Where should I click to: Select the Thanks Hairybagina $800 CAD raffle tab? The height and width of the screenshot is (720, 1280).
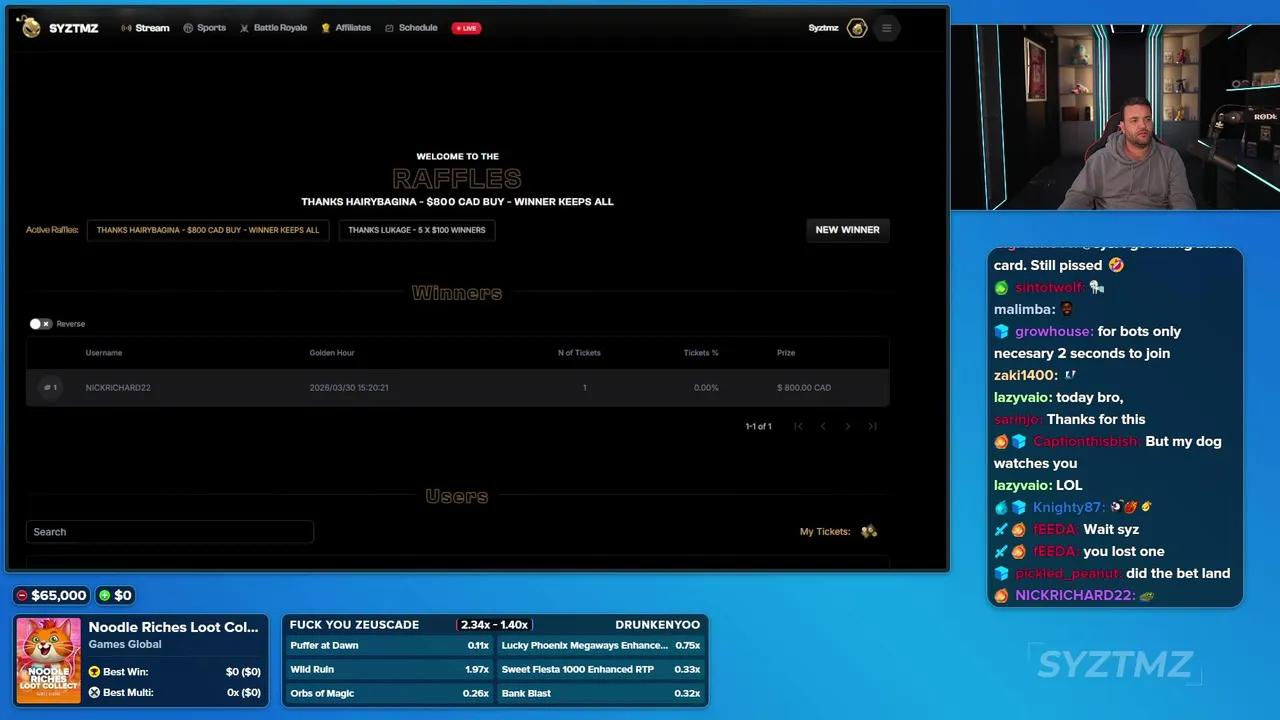click(x=208, y=230)
